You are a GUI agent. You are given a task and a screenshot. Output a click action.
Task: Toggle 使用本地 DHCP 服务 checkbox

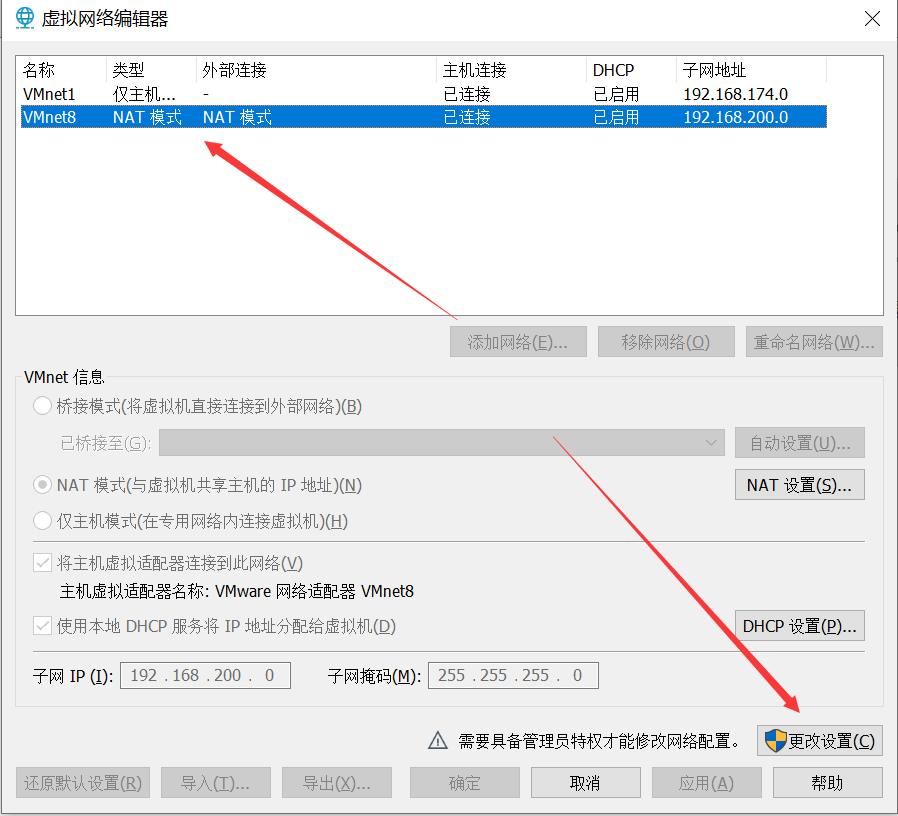[42, 626]
